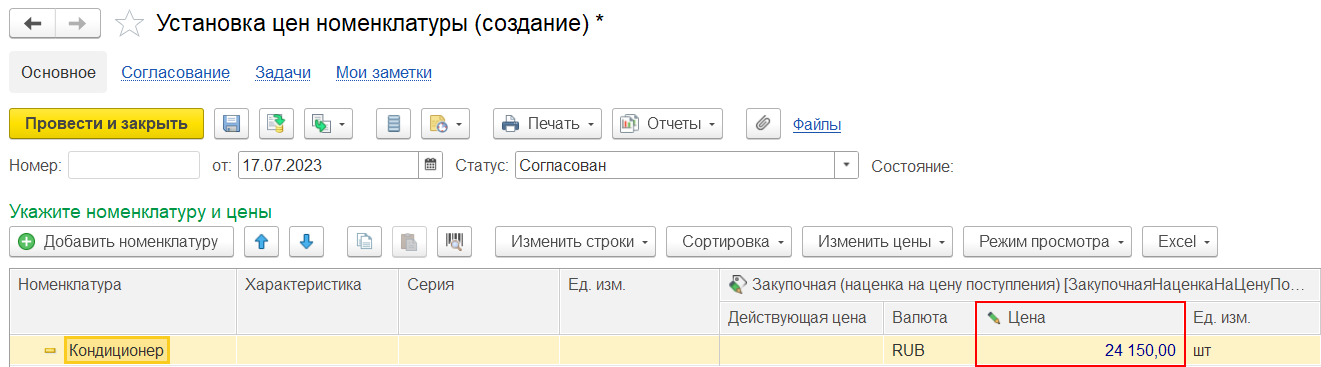
Task: Switch to the Согласование tab
Action: (176, 72)
